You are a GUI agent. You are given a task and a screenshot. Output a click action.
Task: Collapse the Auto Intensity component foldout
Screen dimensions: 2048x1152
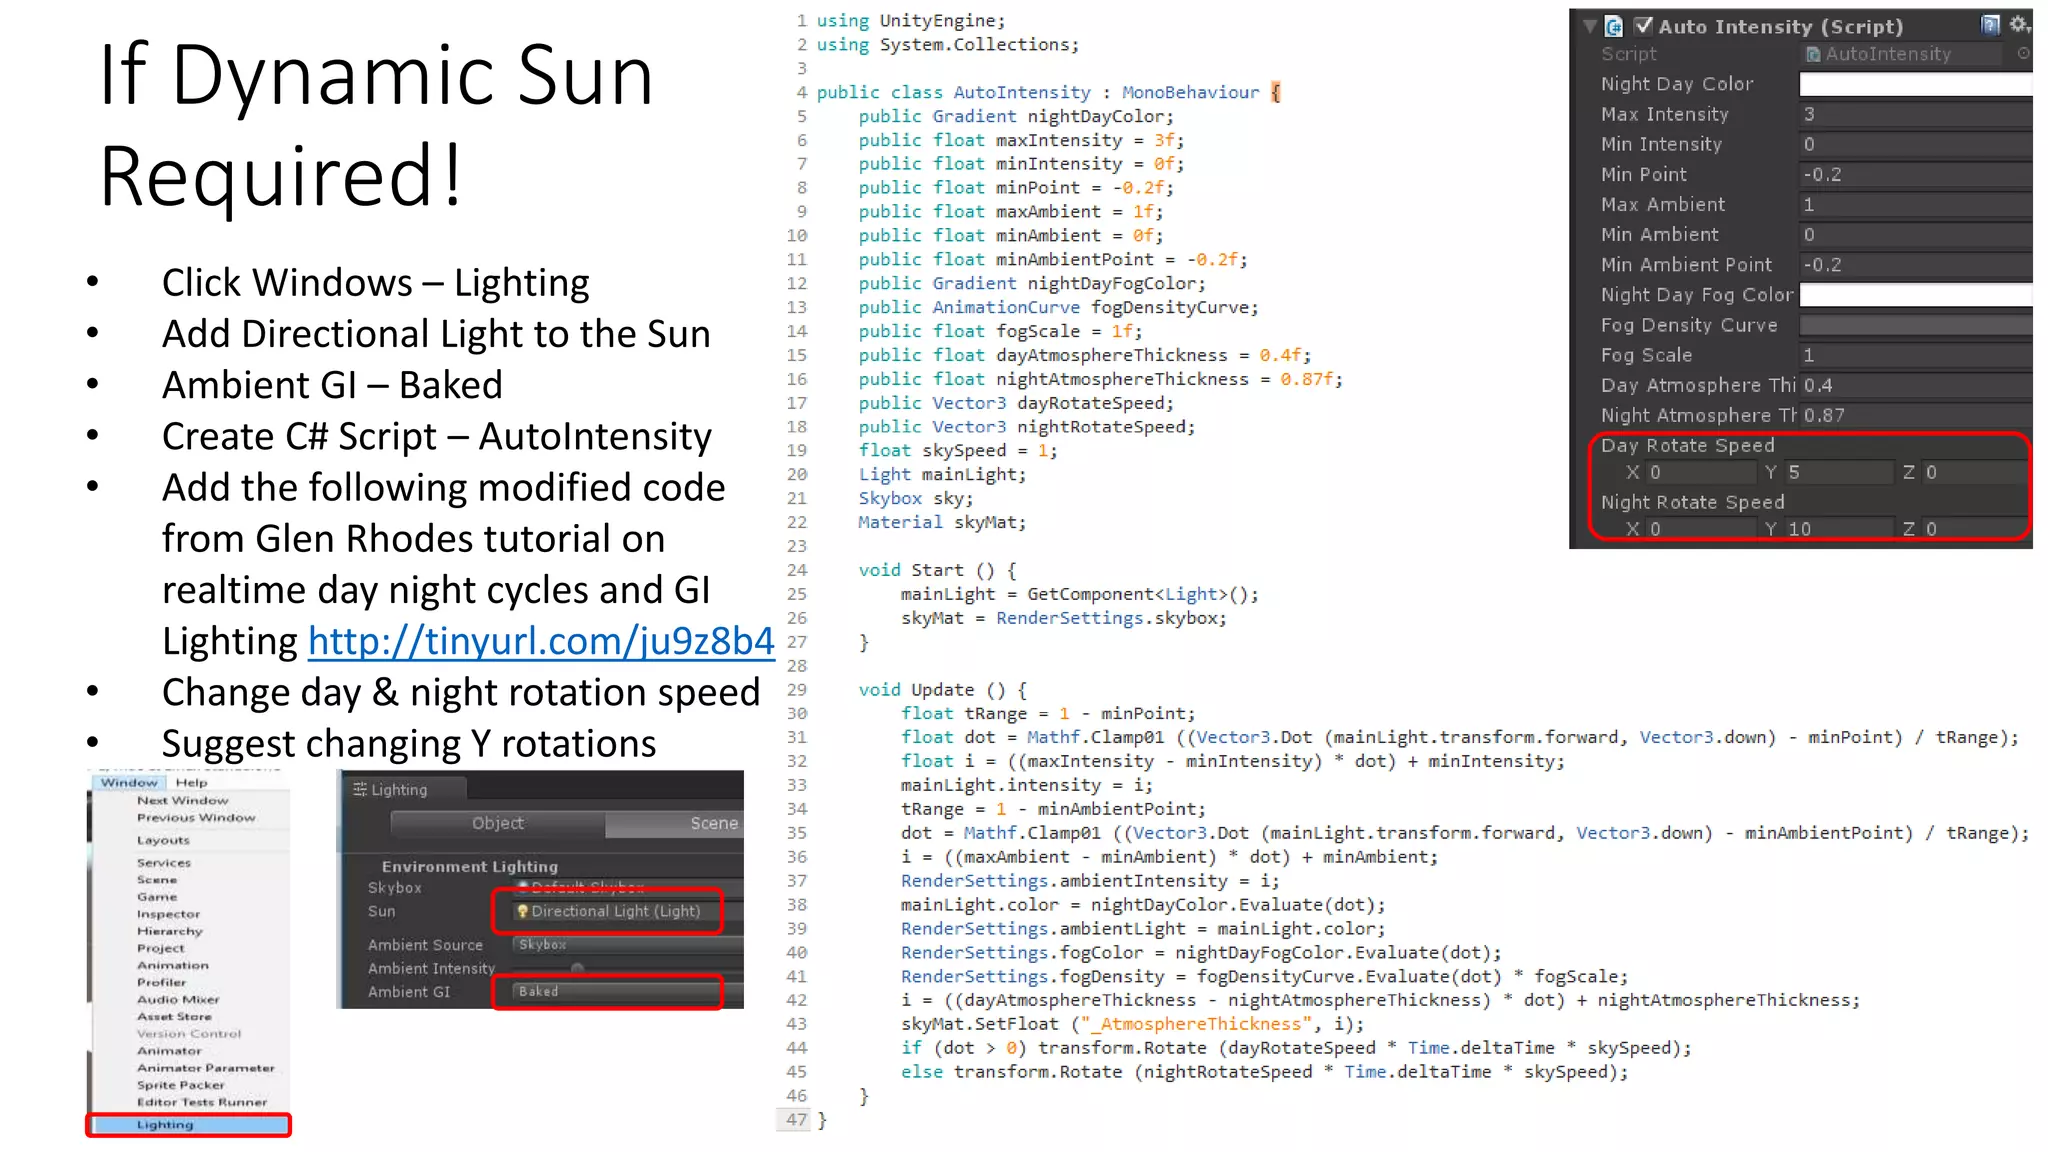[x=1590, y=27]
